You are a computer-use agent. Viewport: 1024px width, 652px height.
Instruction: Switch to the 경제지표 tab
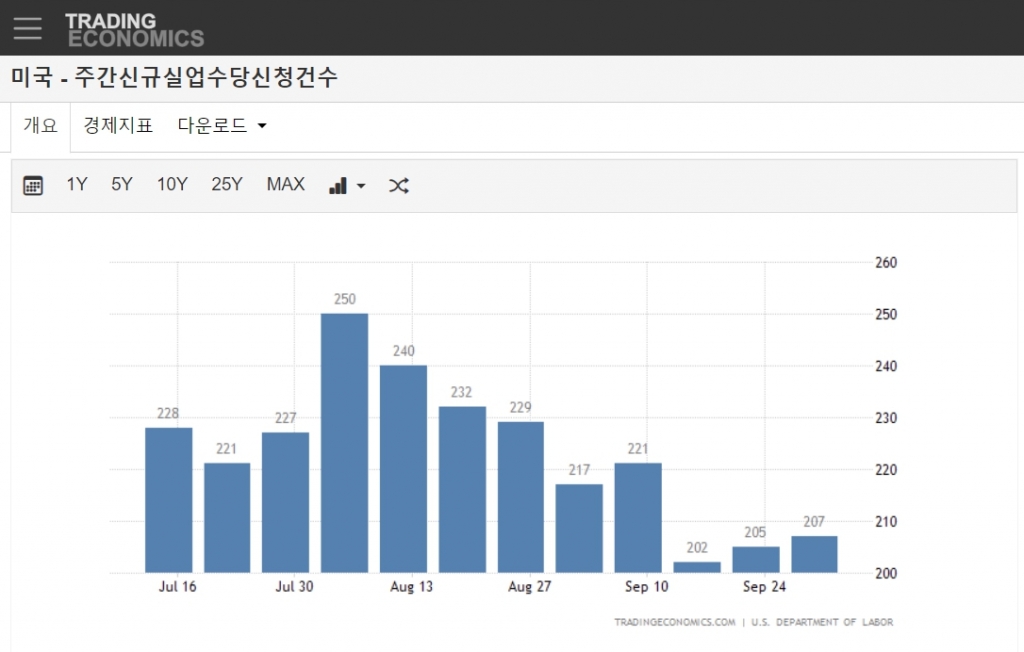118,126
